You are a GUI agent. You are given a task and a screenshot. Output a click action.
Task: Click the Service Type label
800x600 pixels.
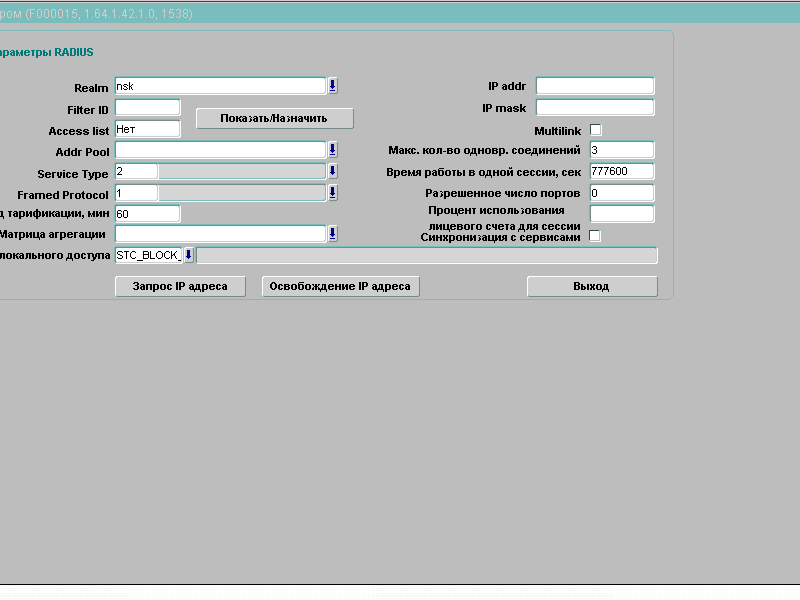(x=73, y=174)
